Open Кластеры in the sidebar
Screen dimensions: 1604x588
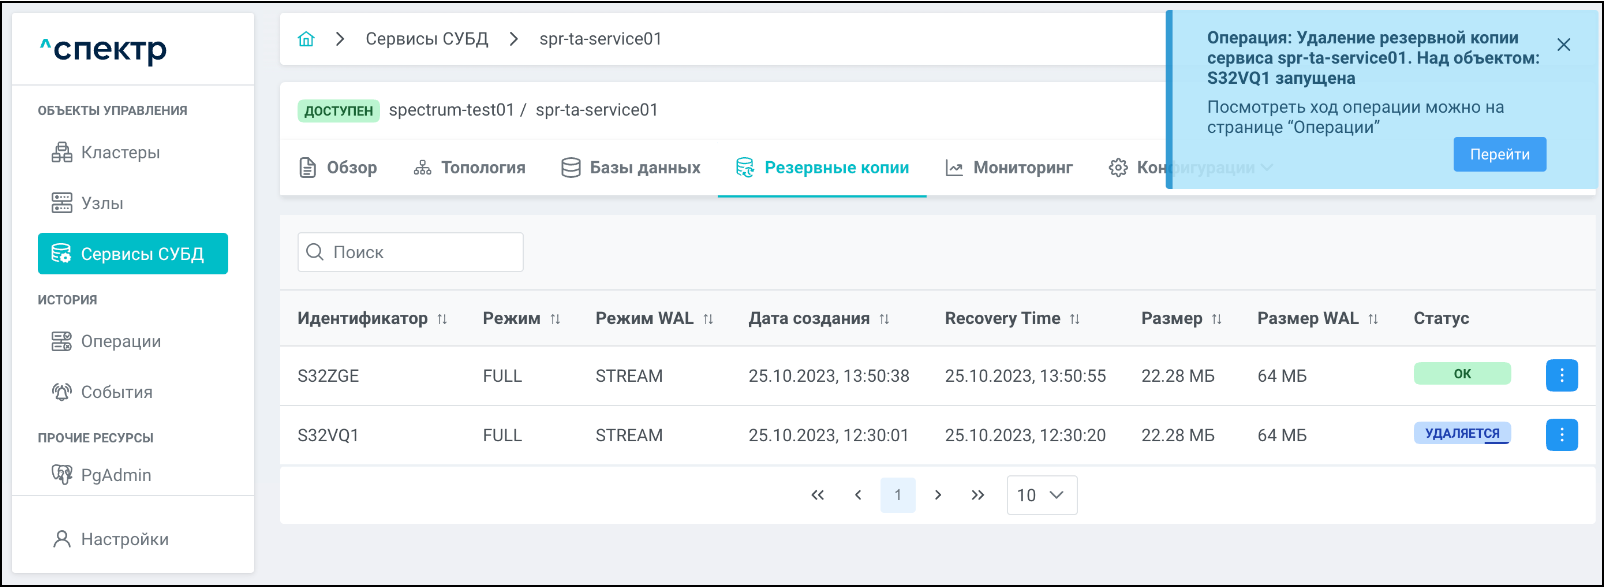click(x=120, y=152)
